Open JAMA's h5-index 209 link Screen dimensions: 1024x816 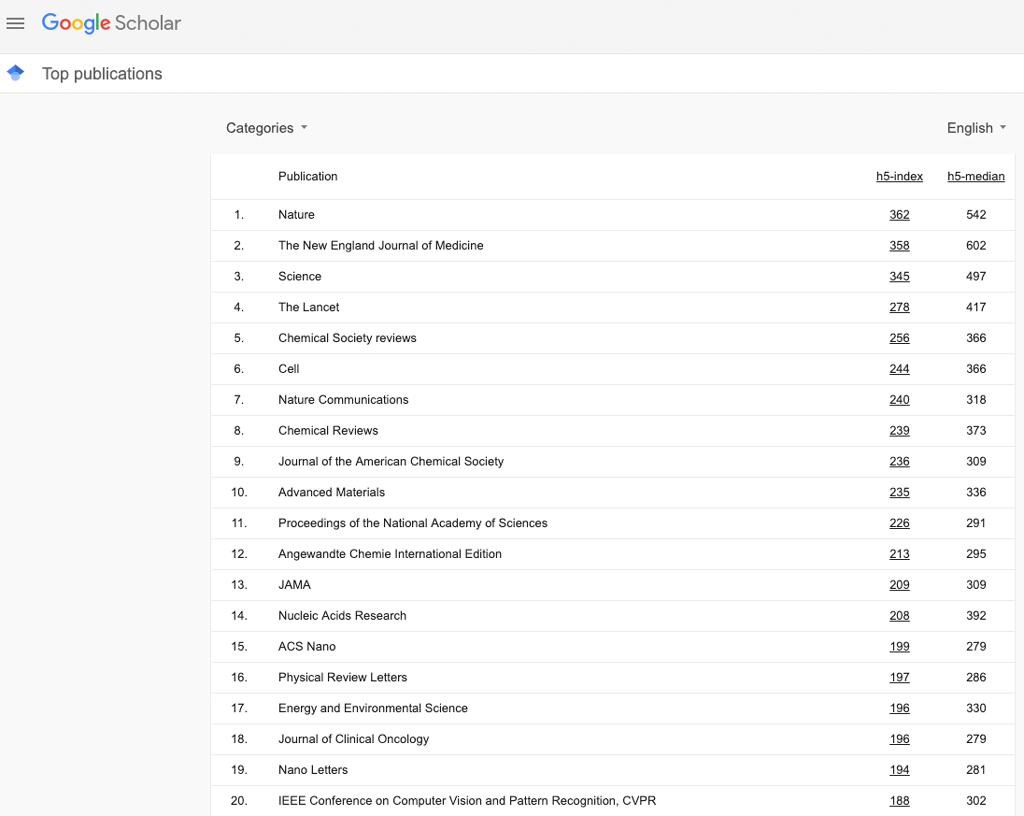[x=899, y=585]
